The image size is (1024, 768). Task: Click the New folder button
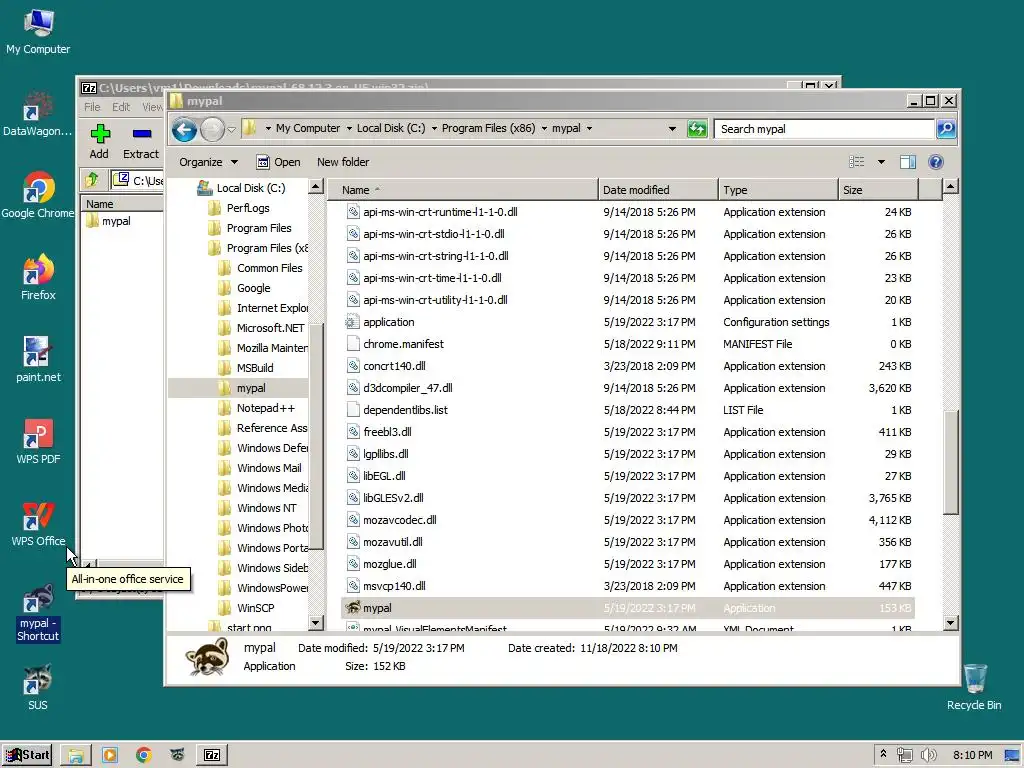click(x=343, y=162)
